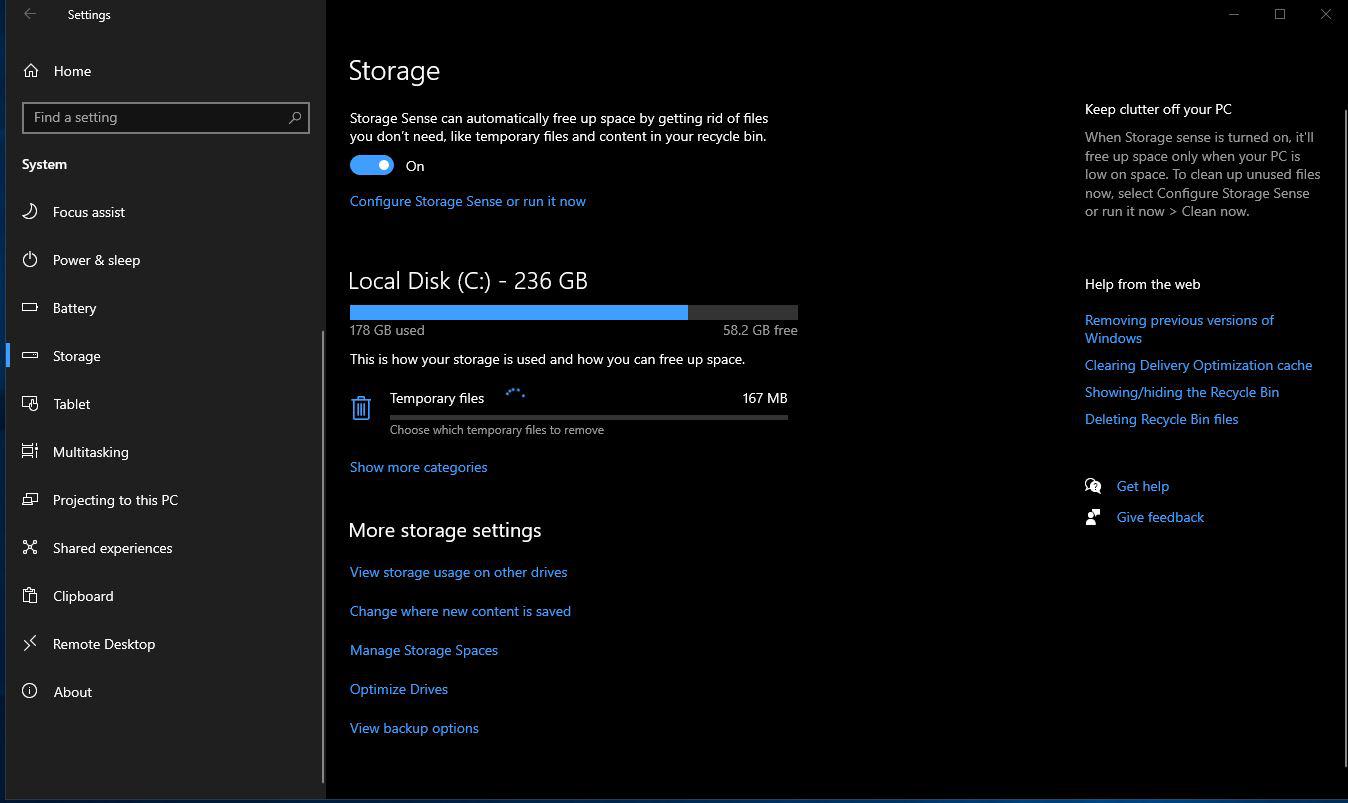Viewport: 1348px width, 803px height.
Task: Open the About page
Action: click(72, 692)
